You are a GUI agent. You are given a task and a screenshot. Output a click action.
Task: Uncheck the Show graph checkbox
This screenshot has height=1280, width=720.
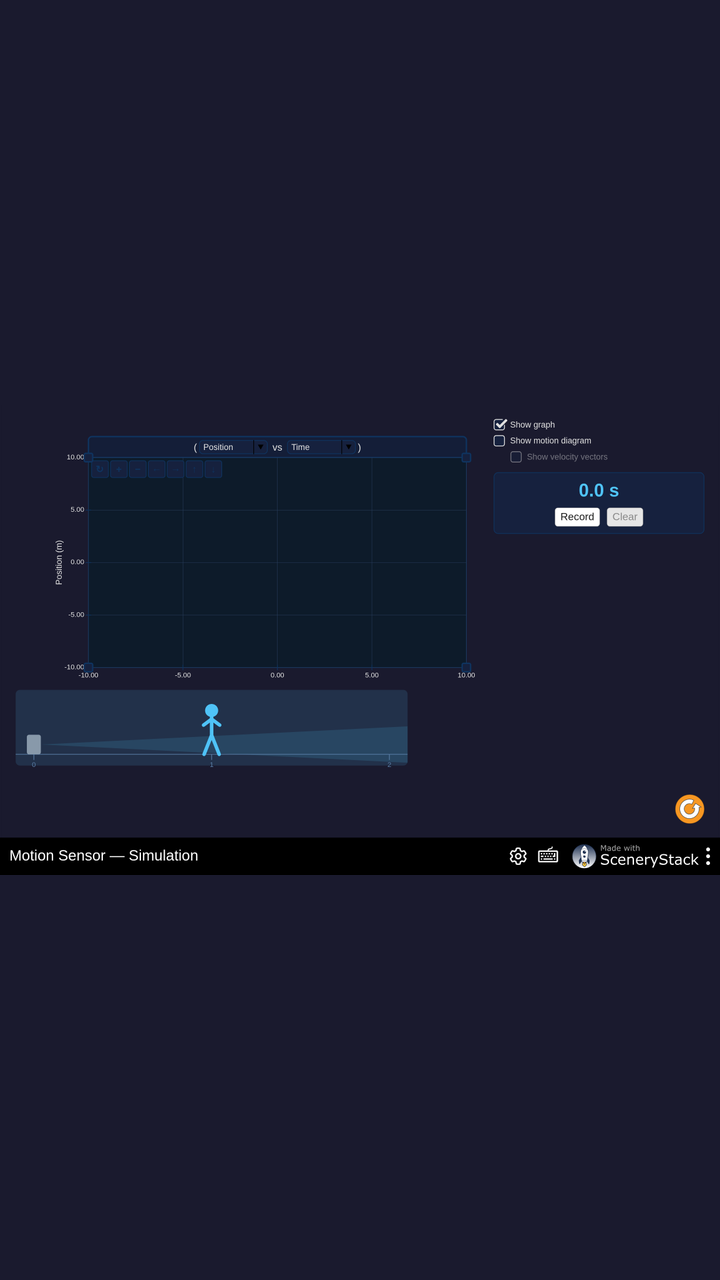pyautogui.click(x=500, y=424)
